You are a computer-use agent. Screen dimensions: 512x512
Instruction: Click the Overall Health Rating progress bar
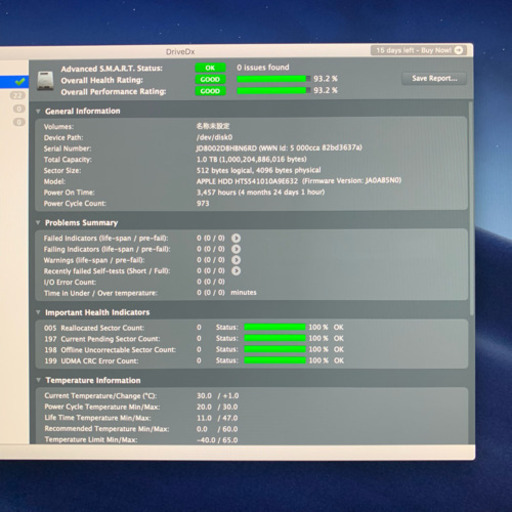[x=273, y=79]
